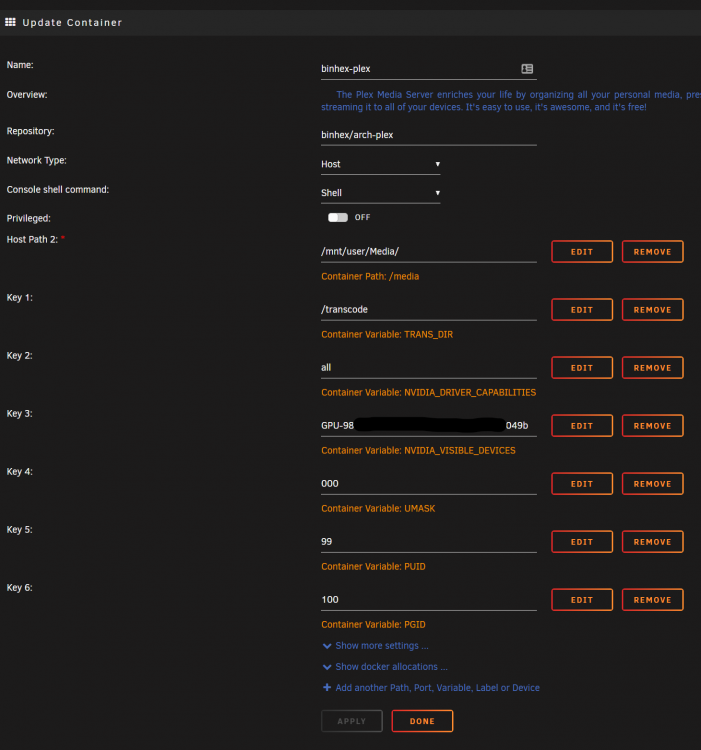701x750 pixels.
Task: Click the Network Type label
Action: click(x=36, y=161)
